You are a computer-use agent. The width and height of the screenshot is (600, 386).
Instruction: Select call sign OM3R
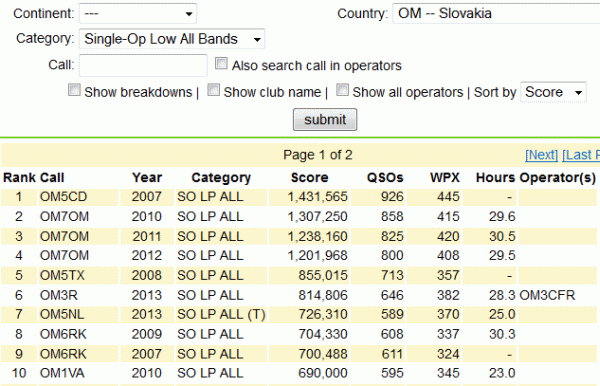59,295
